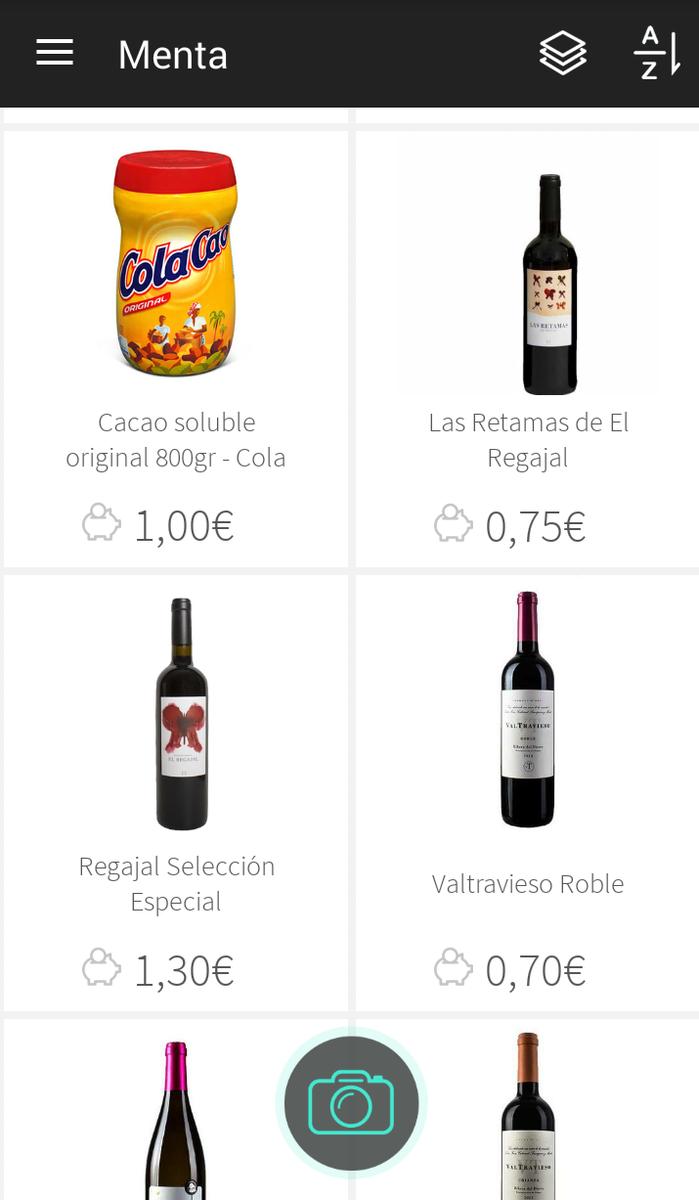Screen dimensions: 699x1200
Task: Tap piggy bank icon beside 0,75€
Action: coord(453,524)
